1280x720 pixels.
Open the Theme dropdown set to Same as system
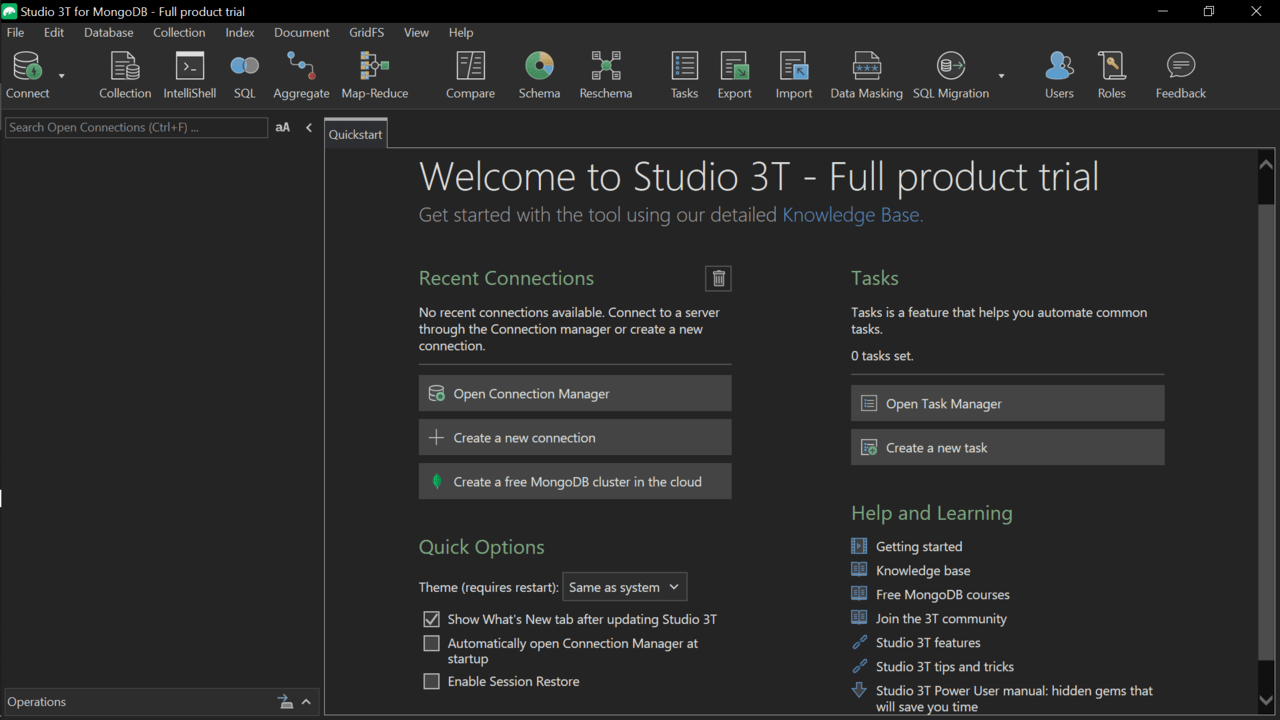[x=624, y=587]
